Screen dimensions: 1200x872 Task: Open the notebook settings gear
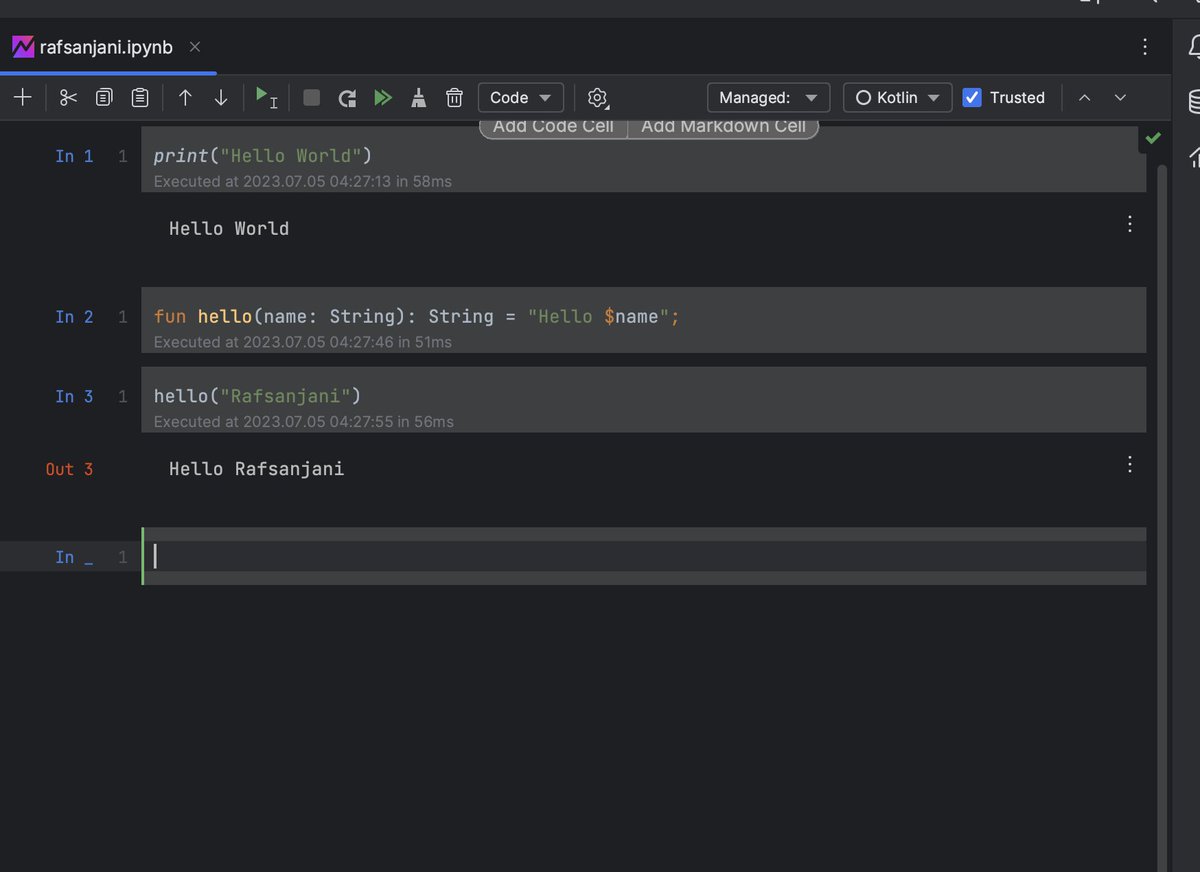tap(597, 97)
